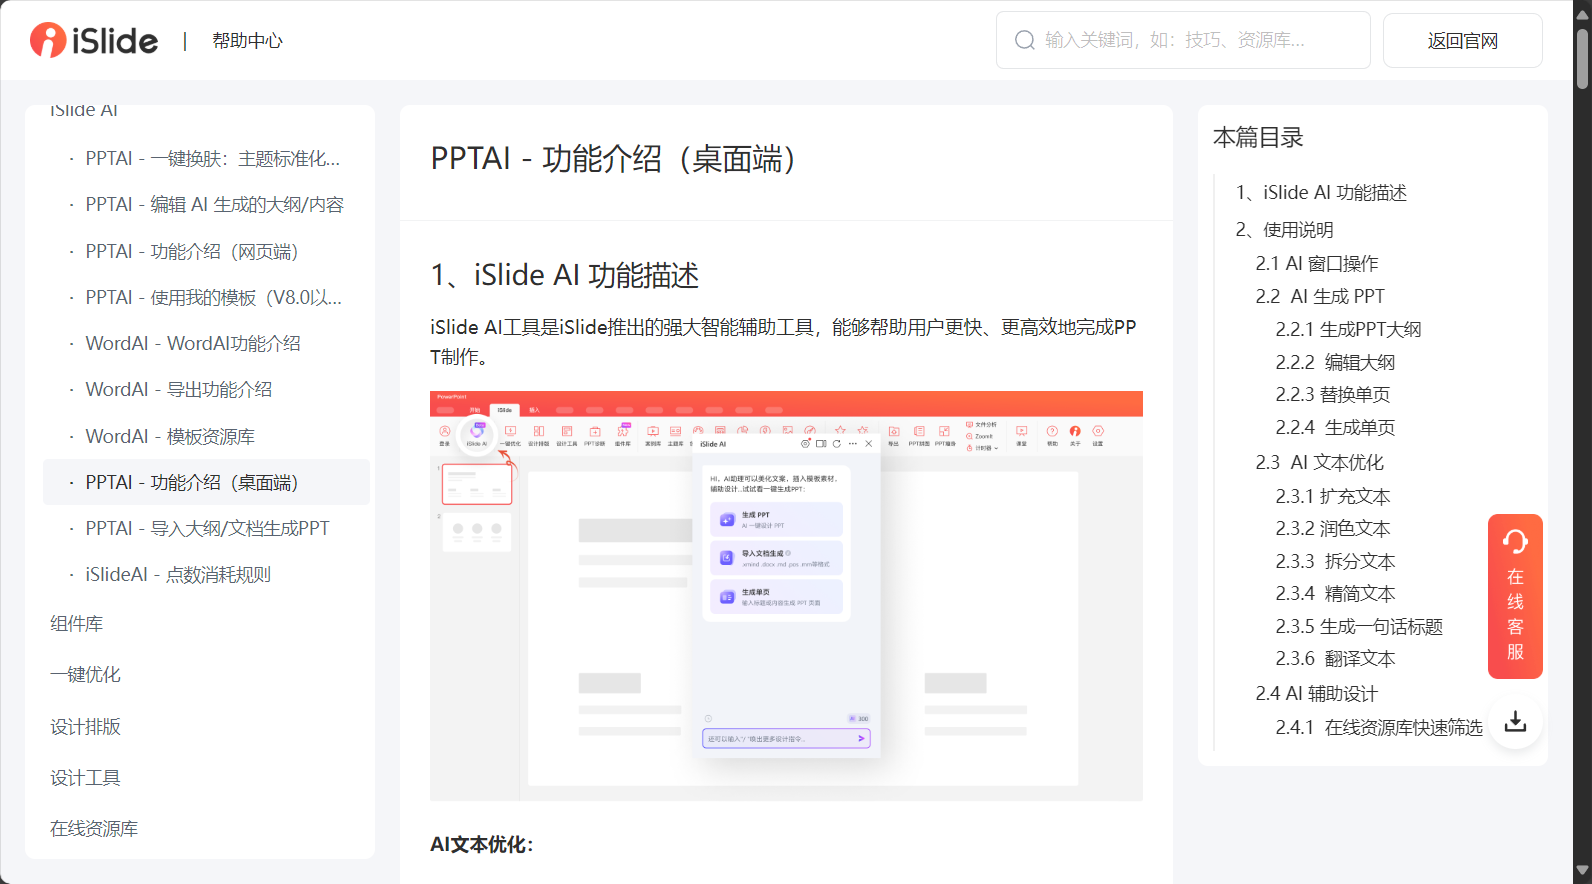Click the iSlide AI tutorial screenshot image
The width and height of the screenshot is (1592, 884).
786,595
